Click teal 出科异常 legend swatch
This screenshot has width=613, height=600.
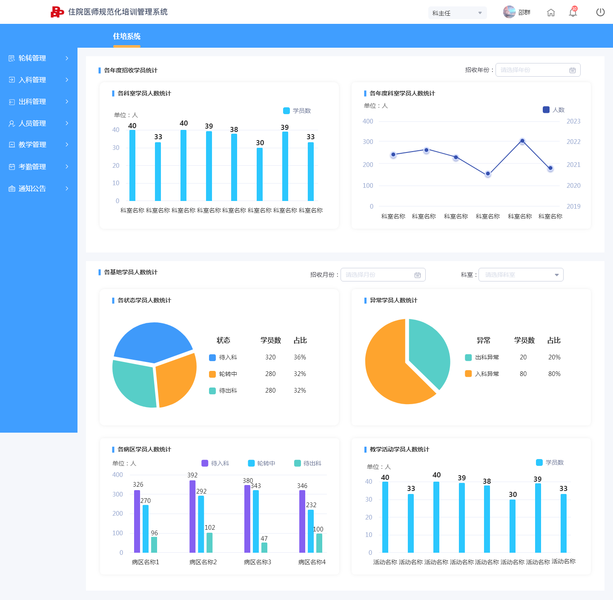click(468, 357)
